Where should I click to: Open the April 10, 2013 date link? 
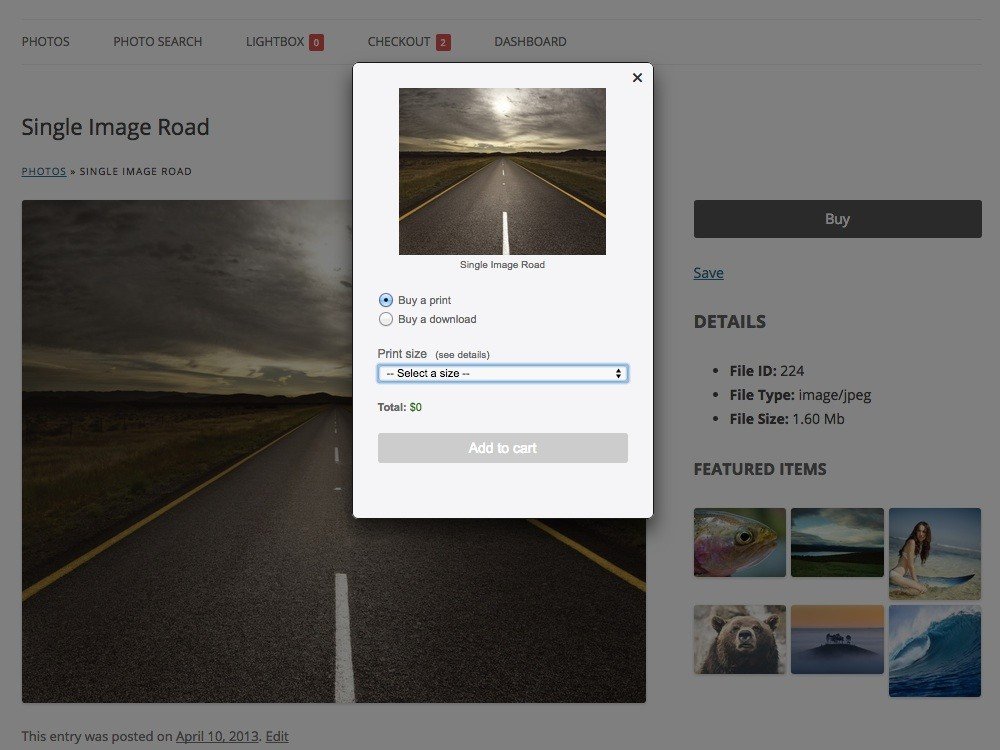tap(217, 737)
